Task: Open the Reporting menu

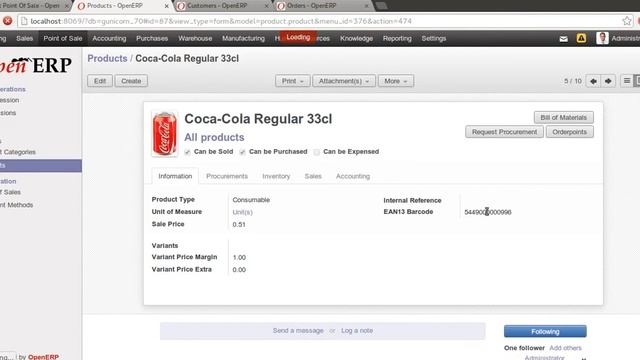Action: (397, 38)
